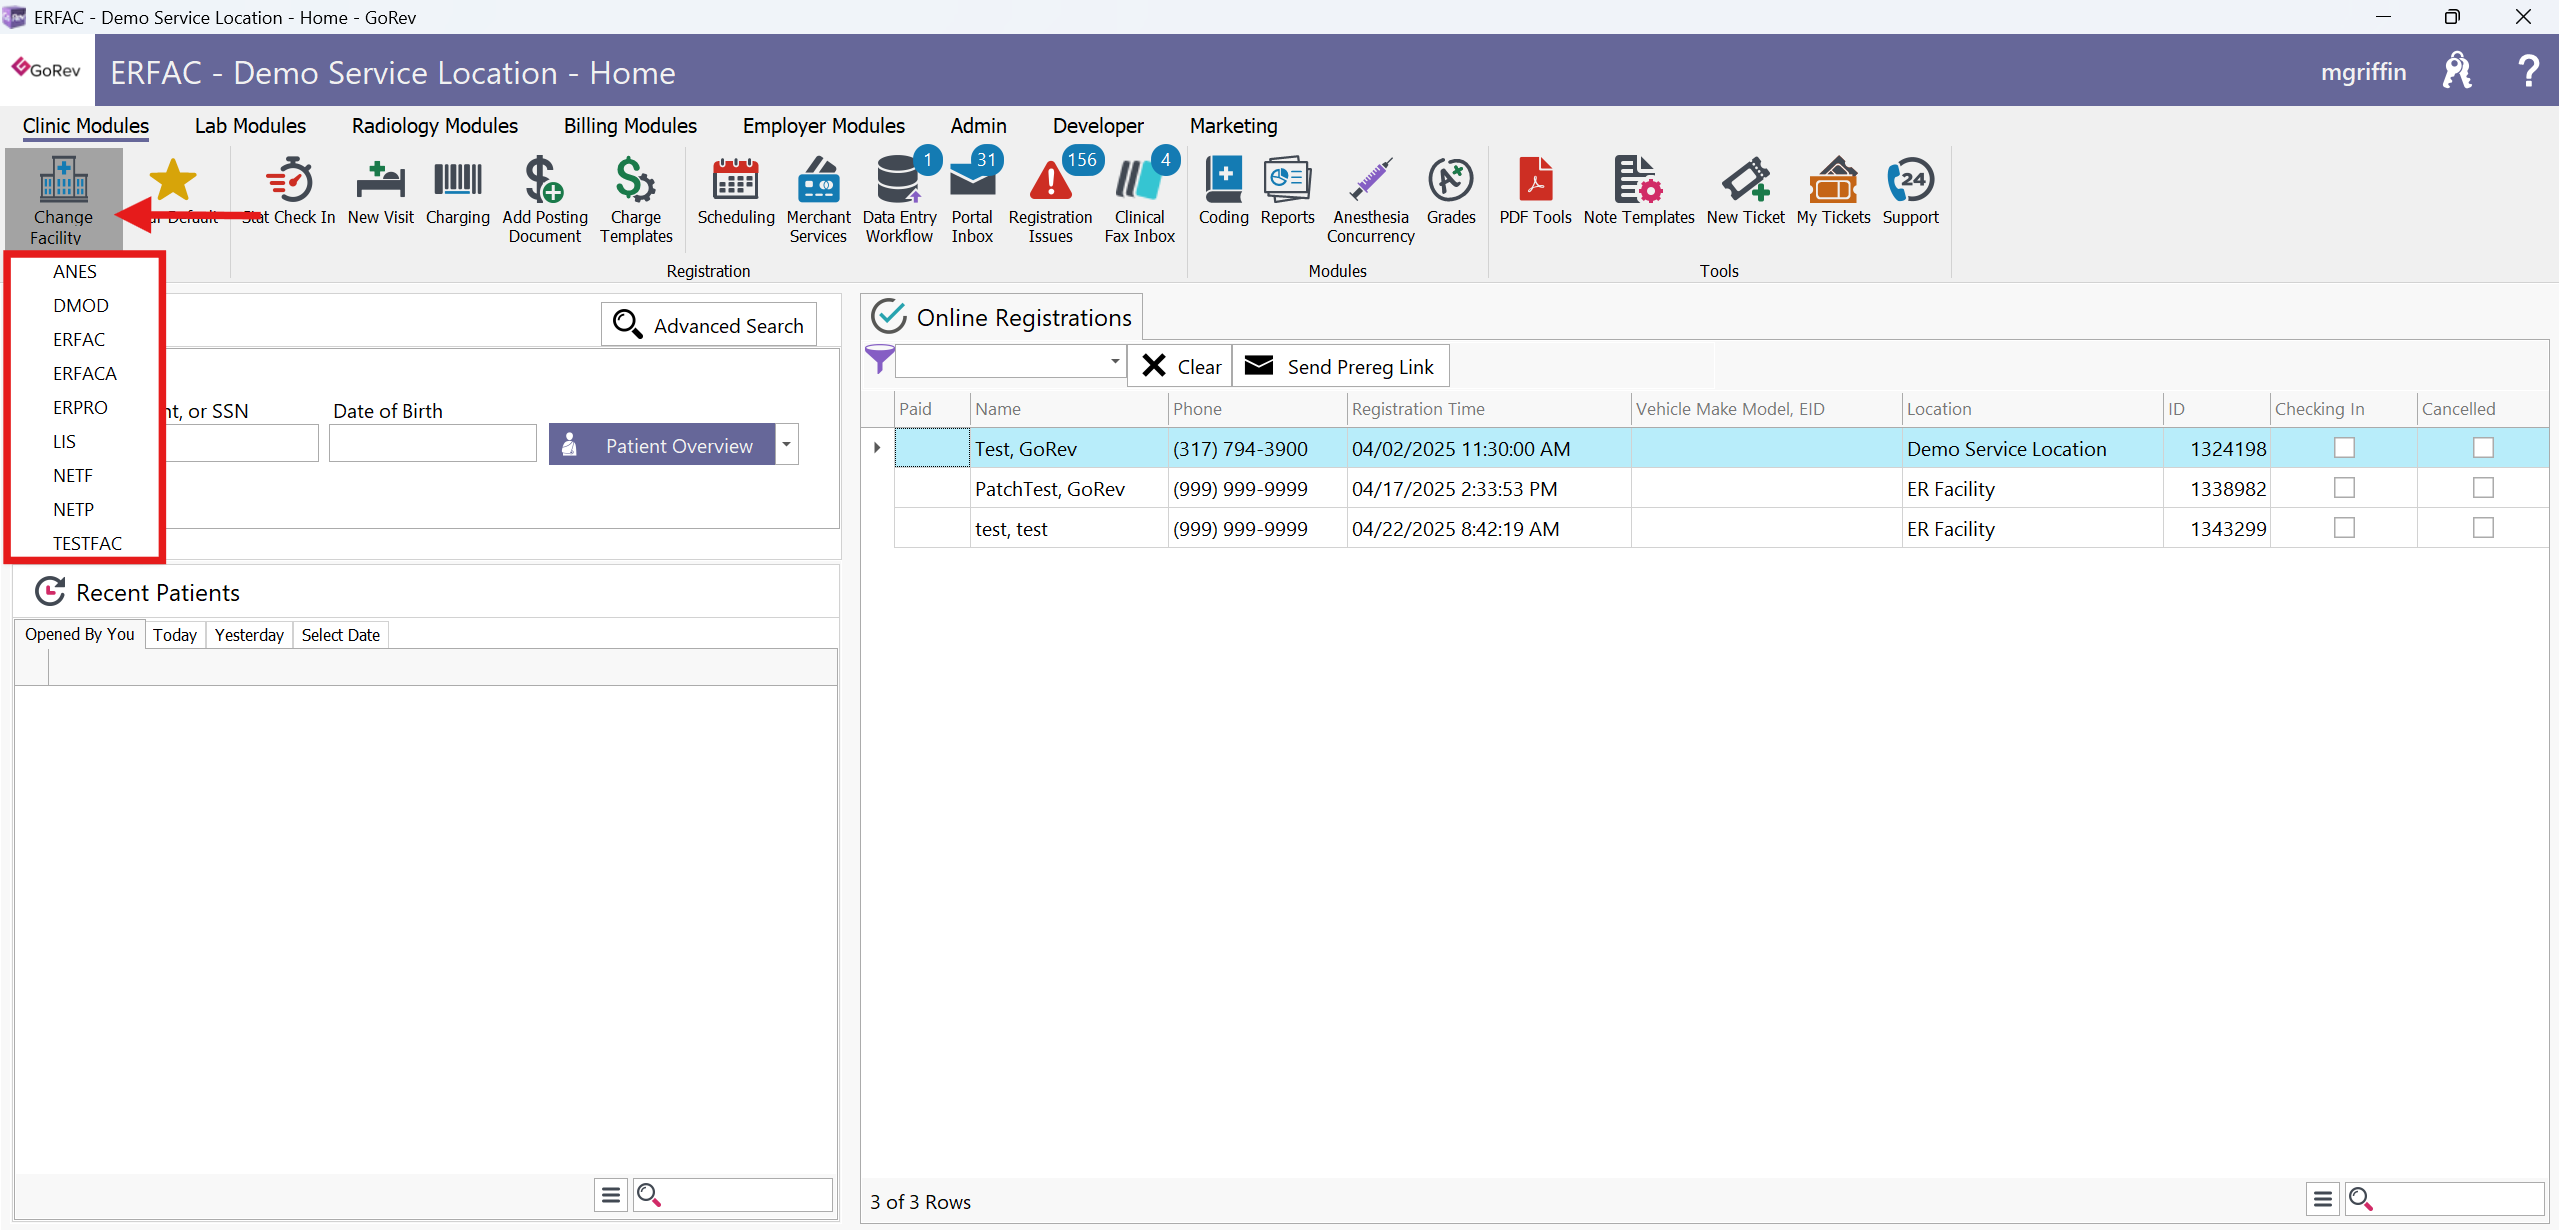Open 24-hour Support

1910,191
